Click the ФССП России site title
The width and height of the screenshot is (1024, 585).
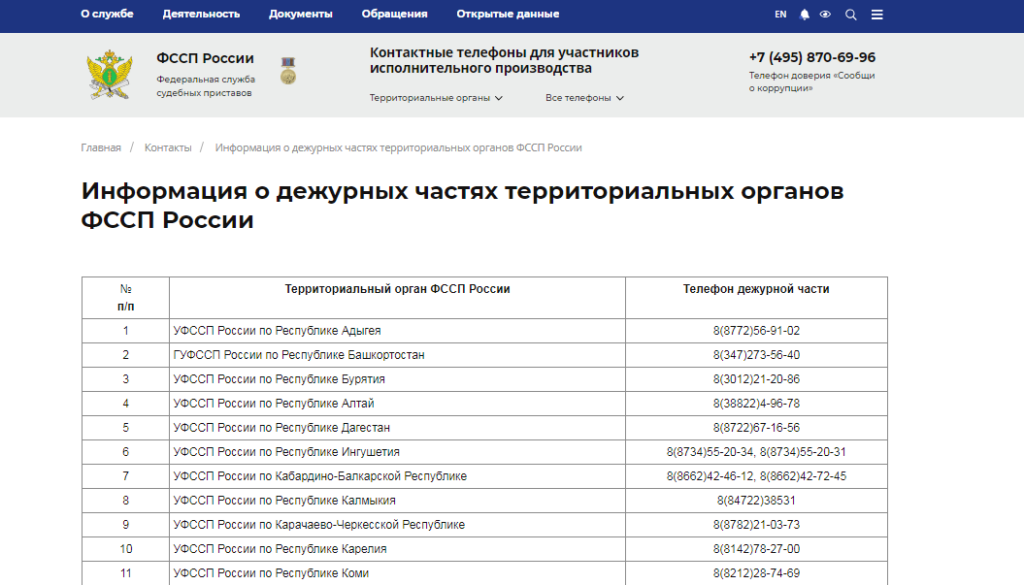(205, 58)
